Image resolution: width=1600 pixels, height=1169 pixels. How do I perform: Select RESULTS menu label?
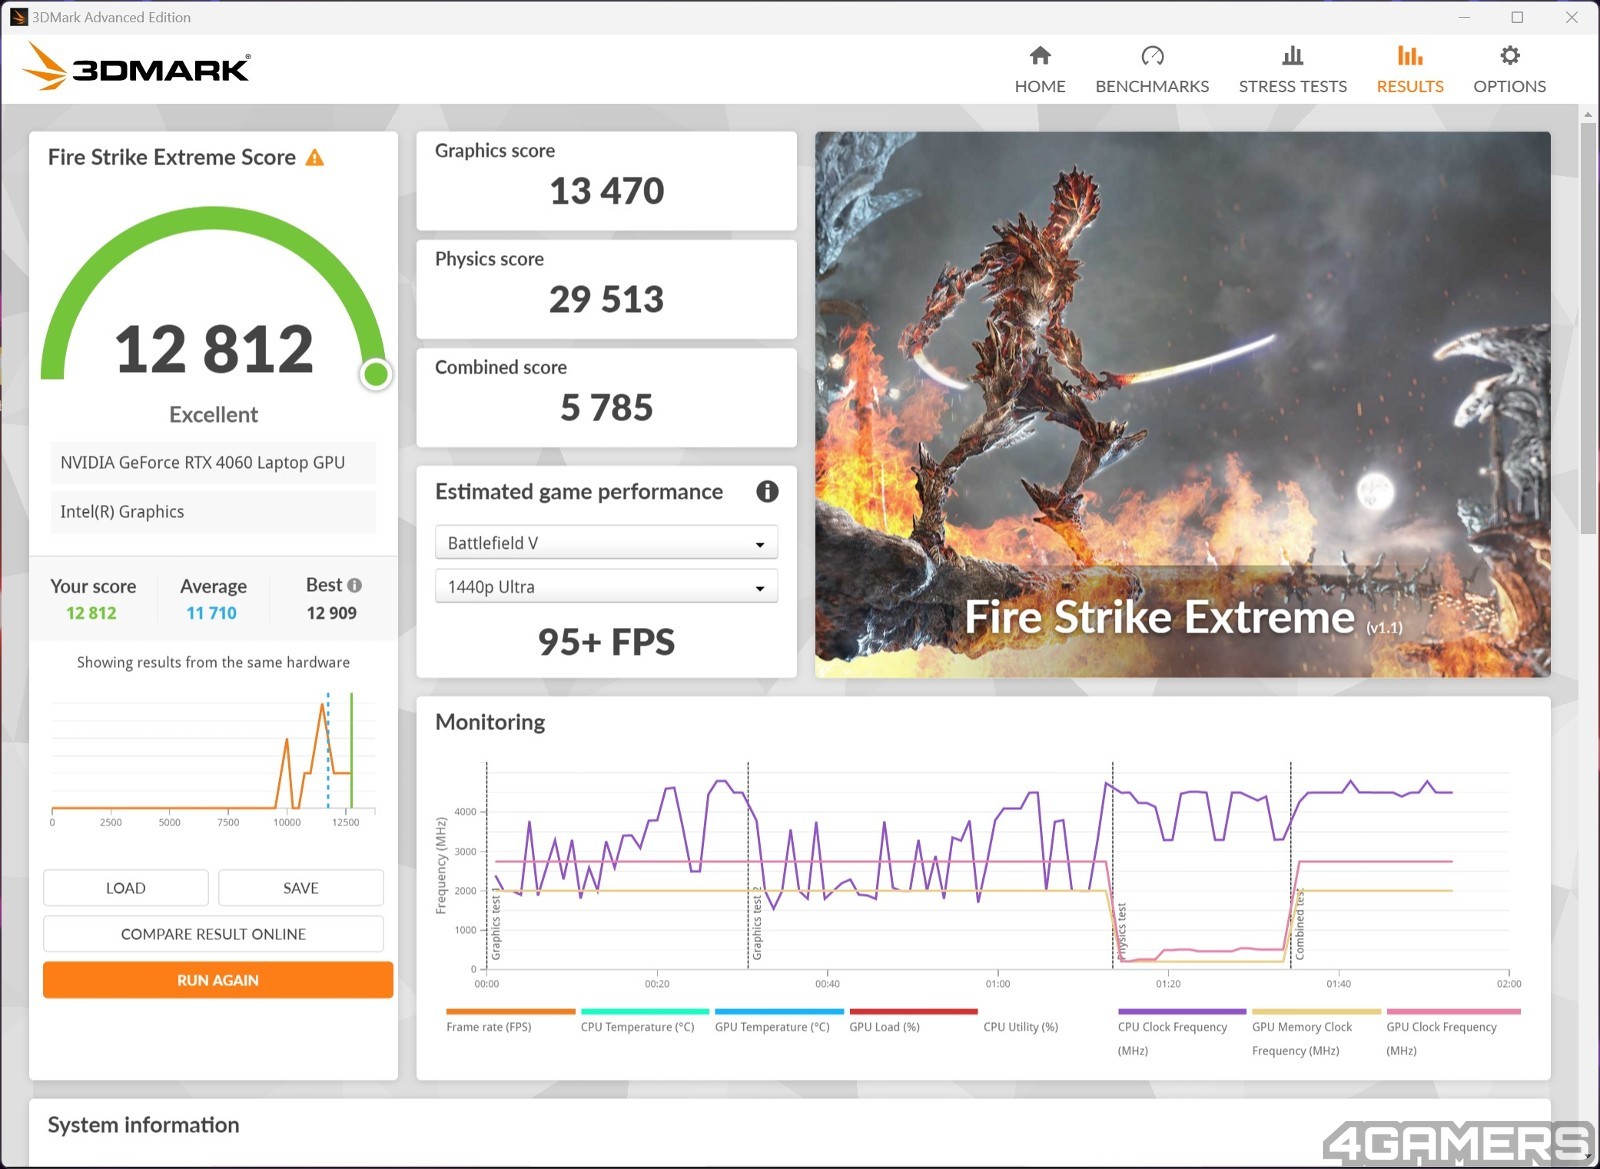(x=1410, y=86)
